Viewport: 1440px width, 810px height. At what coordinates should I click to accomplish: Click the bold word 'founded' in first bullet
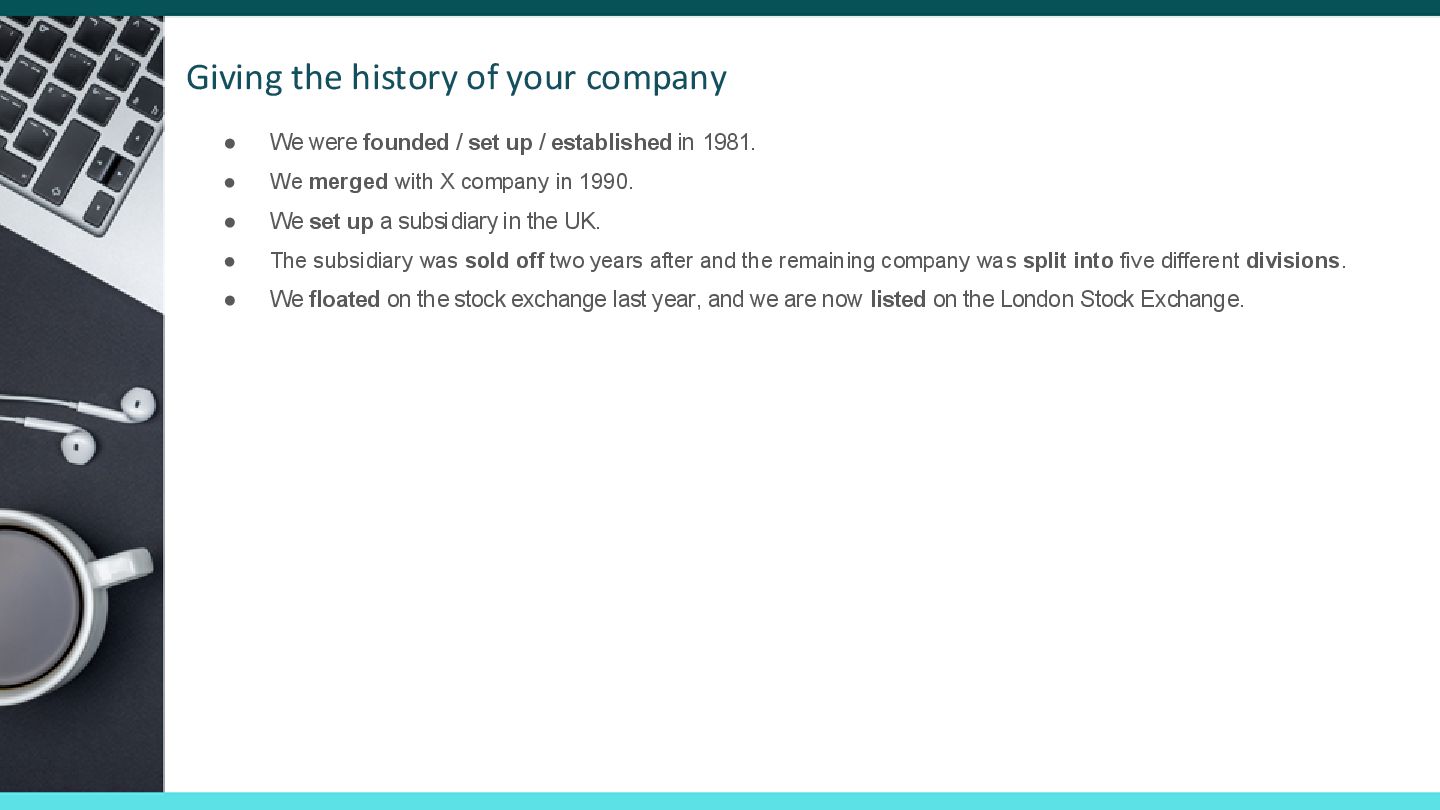pos(406,142)
